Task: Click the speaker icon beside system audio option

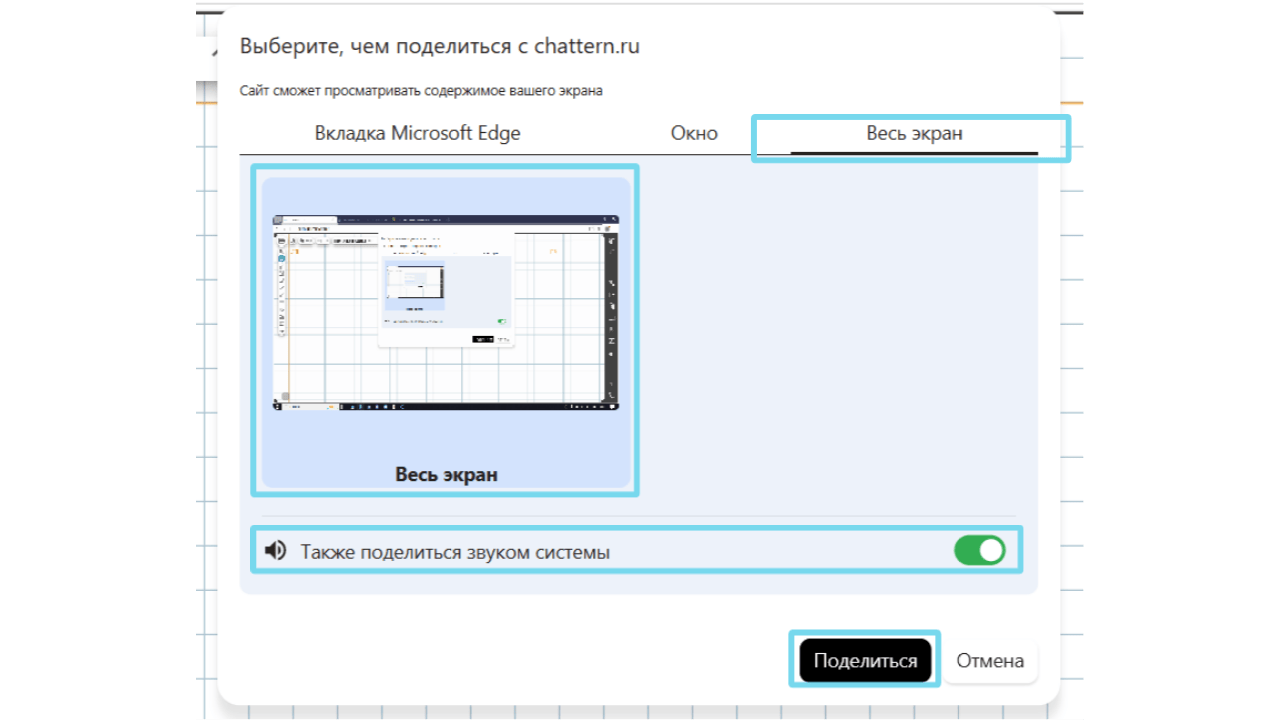Action: pos(275,551)
